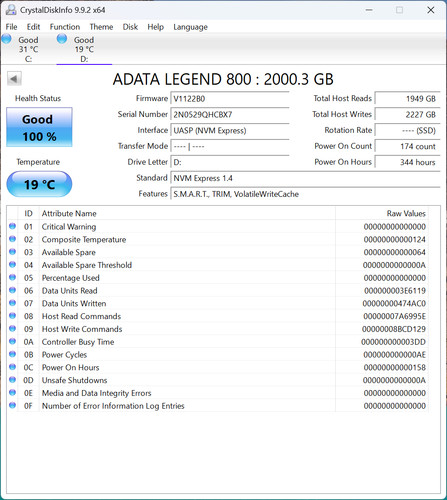Click status orb of Media and Data Integrity Errors
Viewport: 447px width, 500px height.
point(12,393)
